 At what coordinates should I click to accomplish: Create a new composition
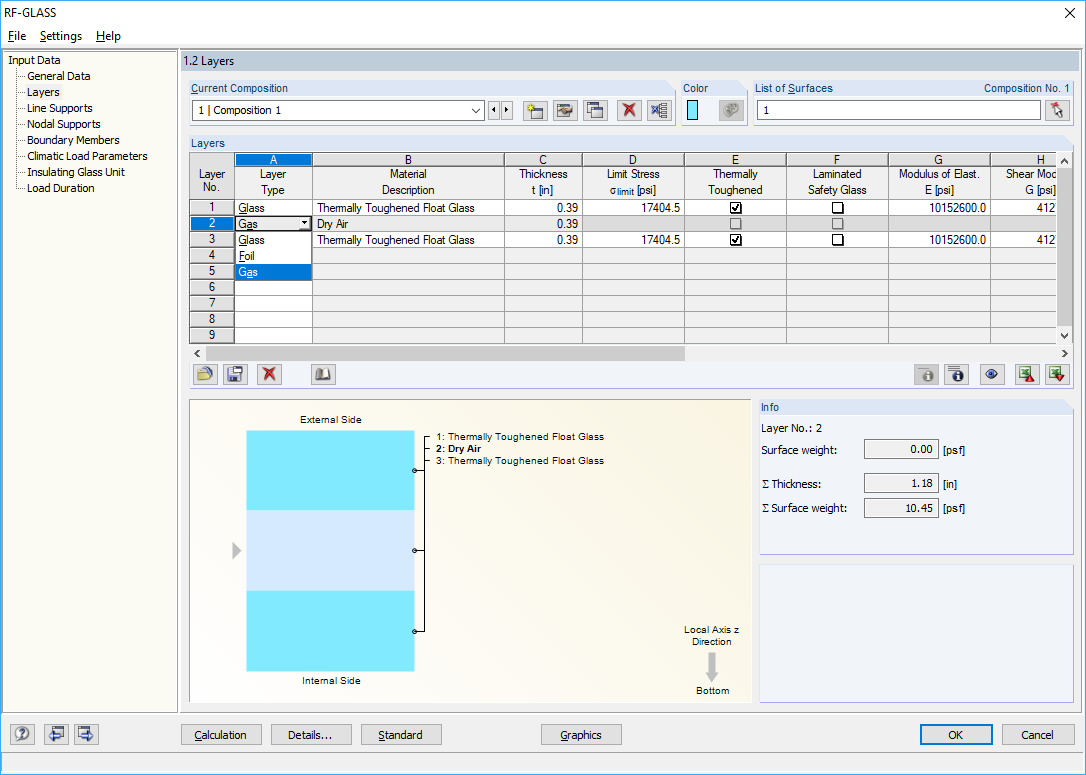point(535,110)
